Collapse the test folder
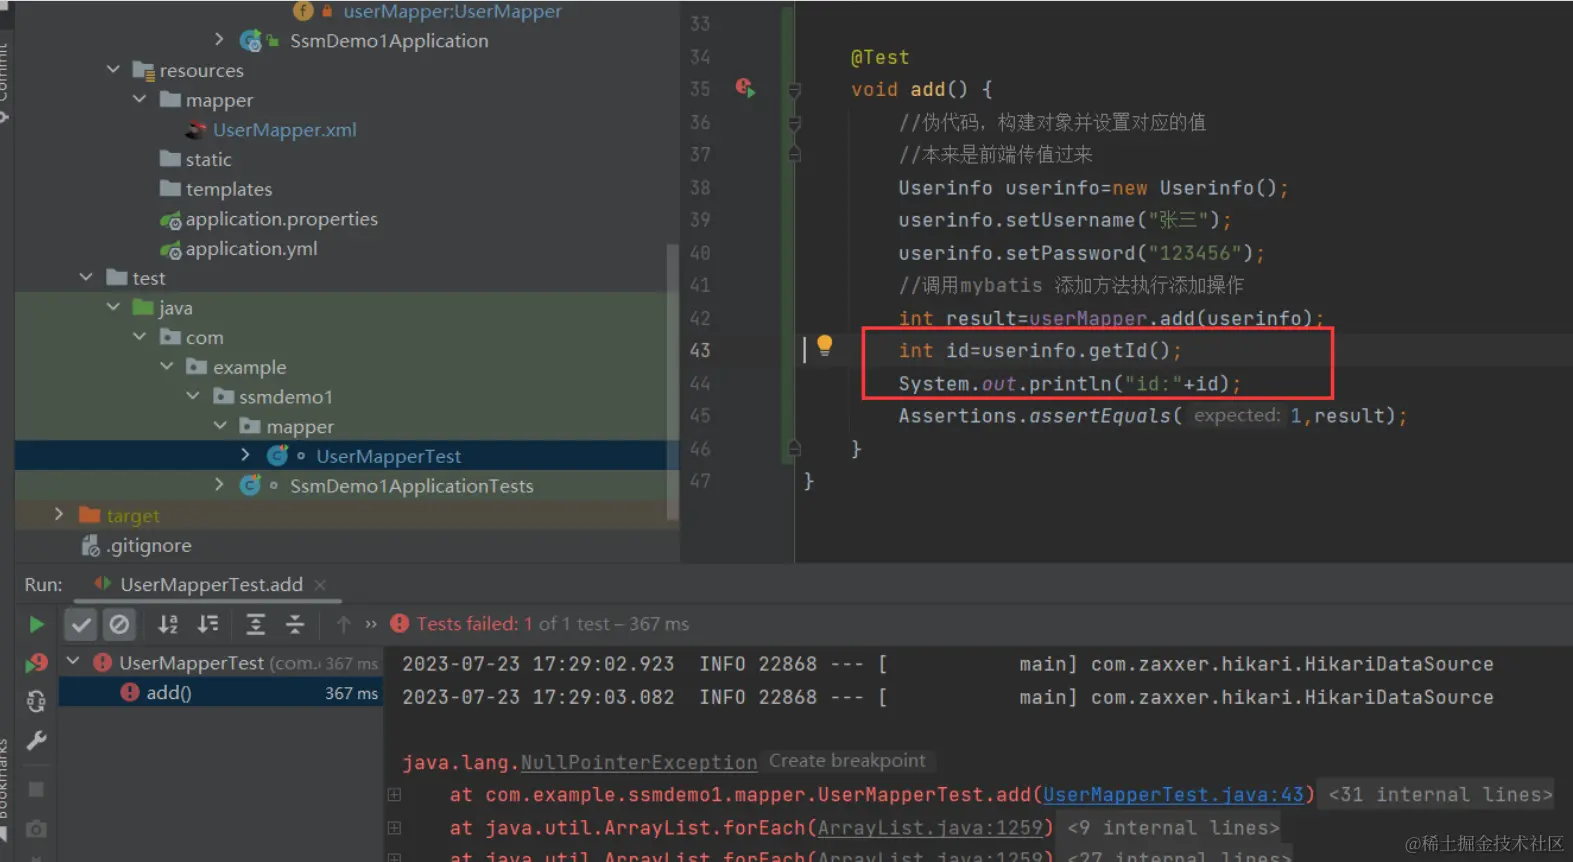 pos(86,278)
